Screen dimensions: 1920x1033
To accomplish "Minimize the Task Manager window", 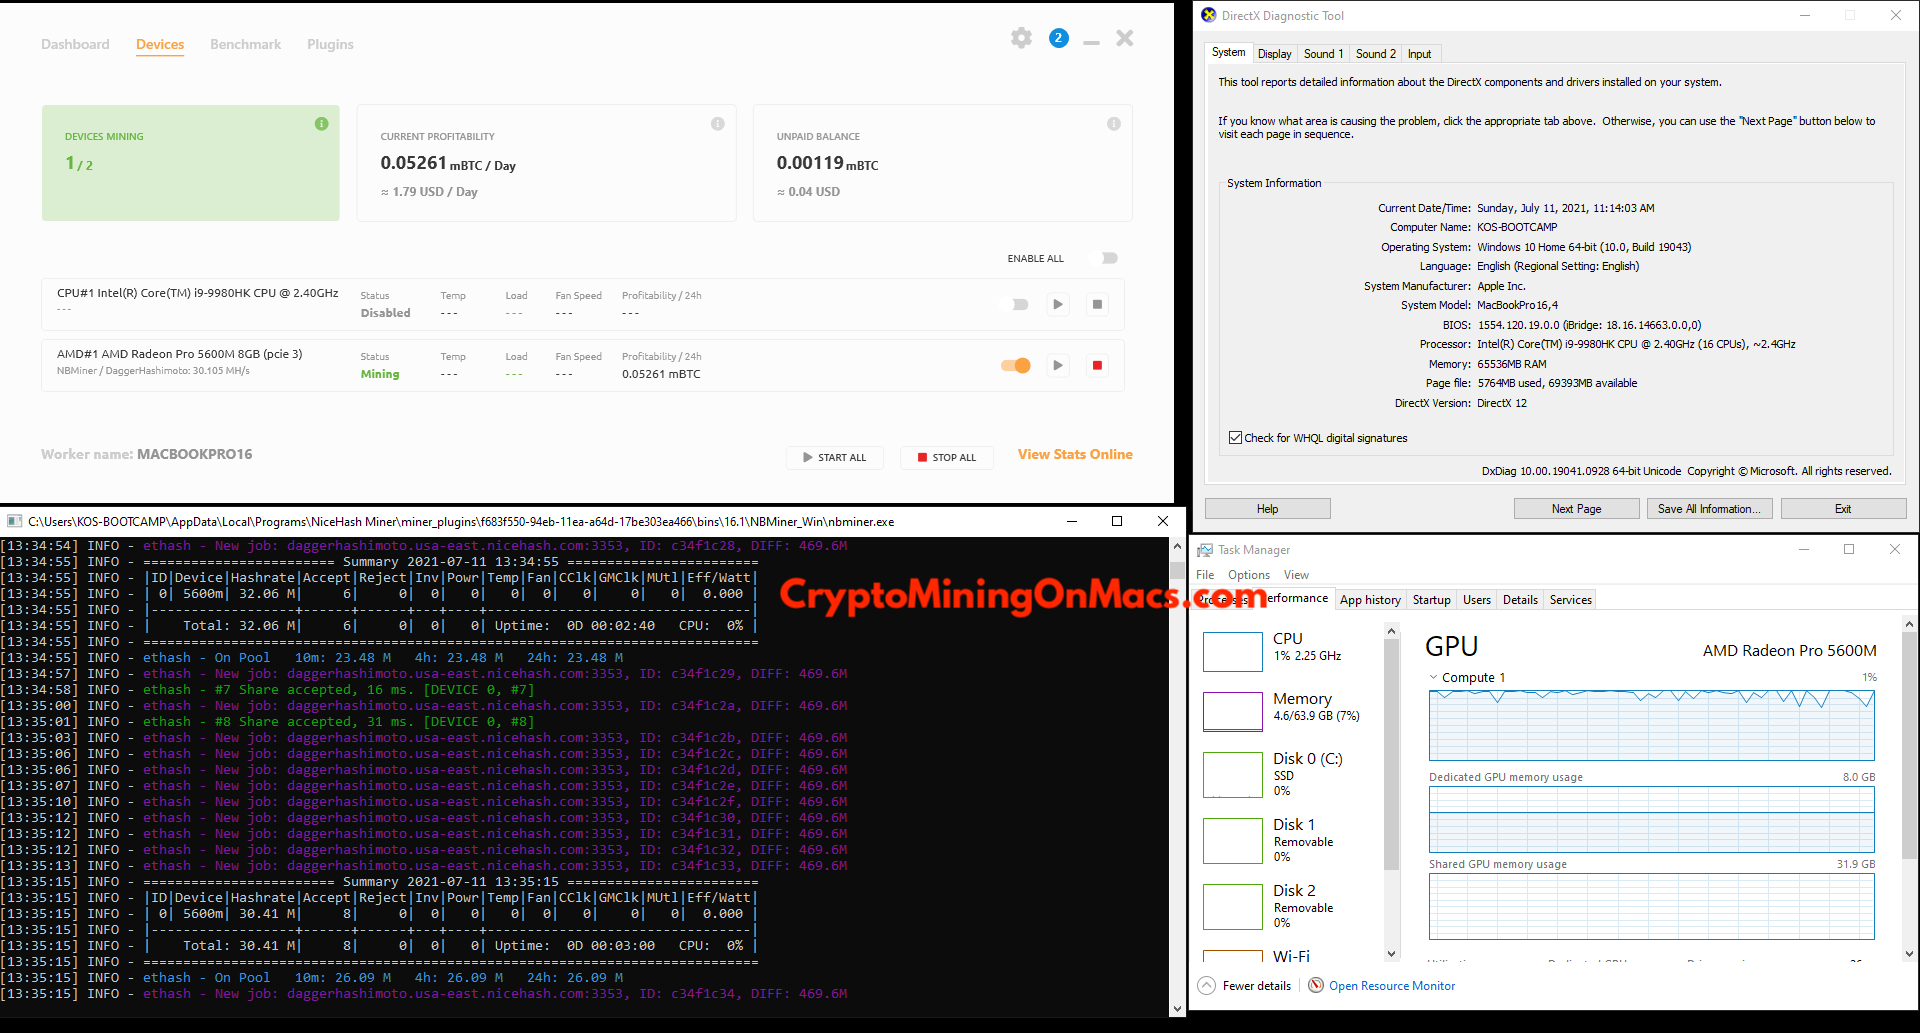I will click(x=1804, y=549).
